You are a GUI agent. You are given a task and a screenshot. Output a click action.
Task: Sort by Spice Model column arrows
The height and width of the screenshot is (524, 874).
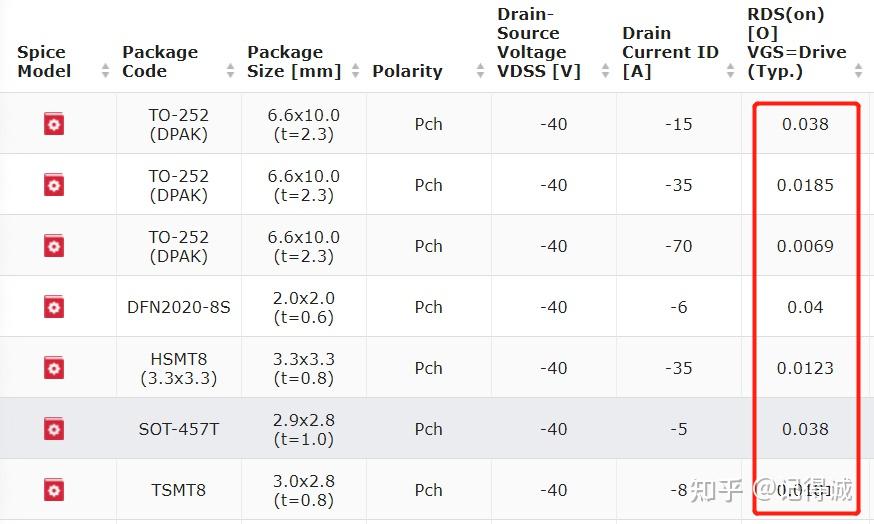coord(106,71)
